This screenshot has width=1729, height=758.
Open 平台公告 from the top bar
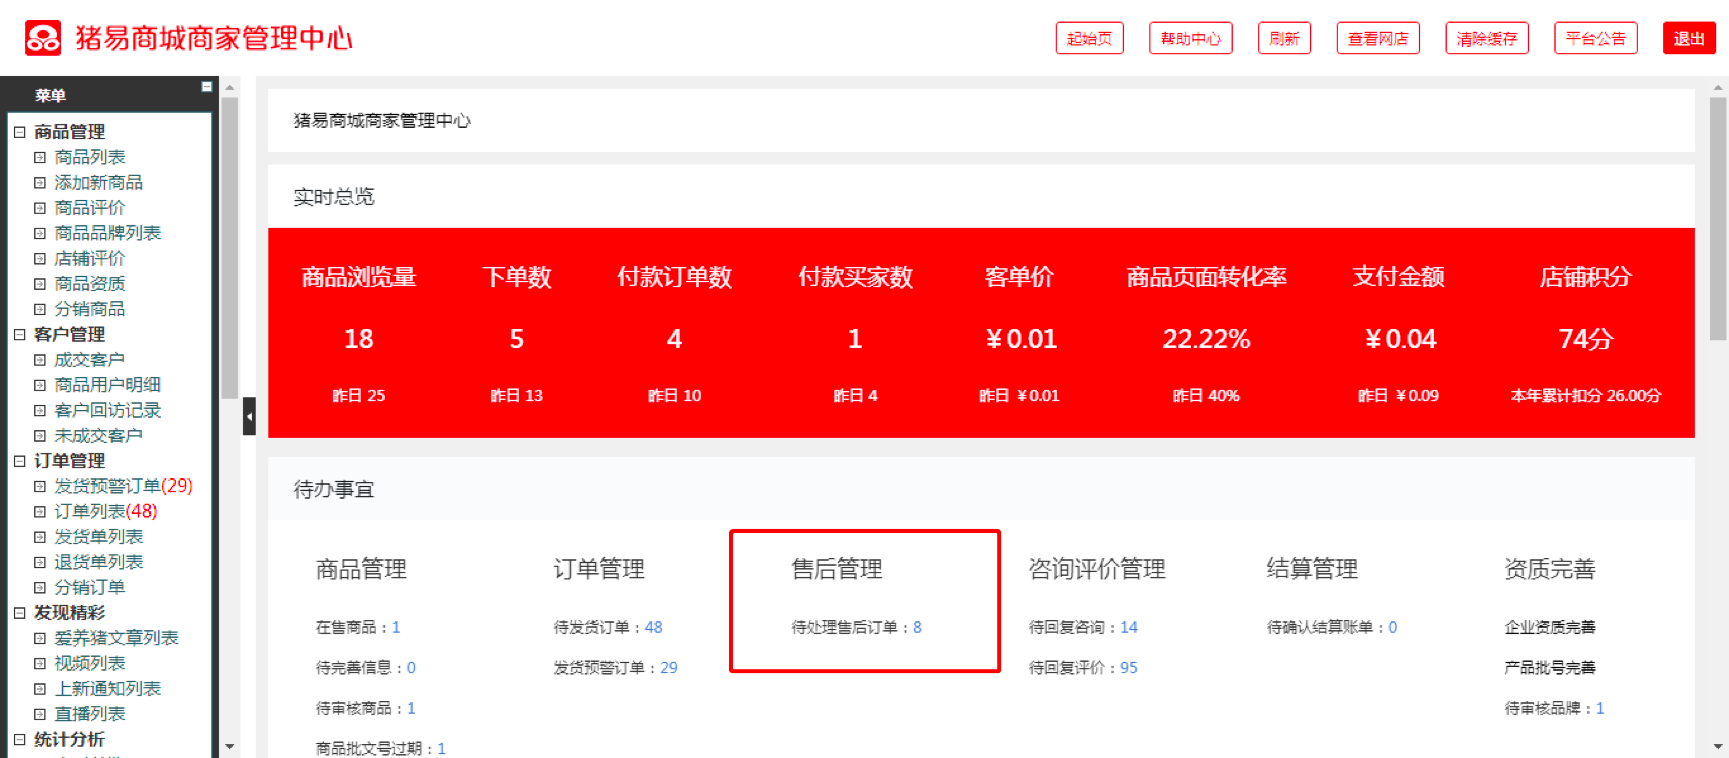[1596, 38]
